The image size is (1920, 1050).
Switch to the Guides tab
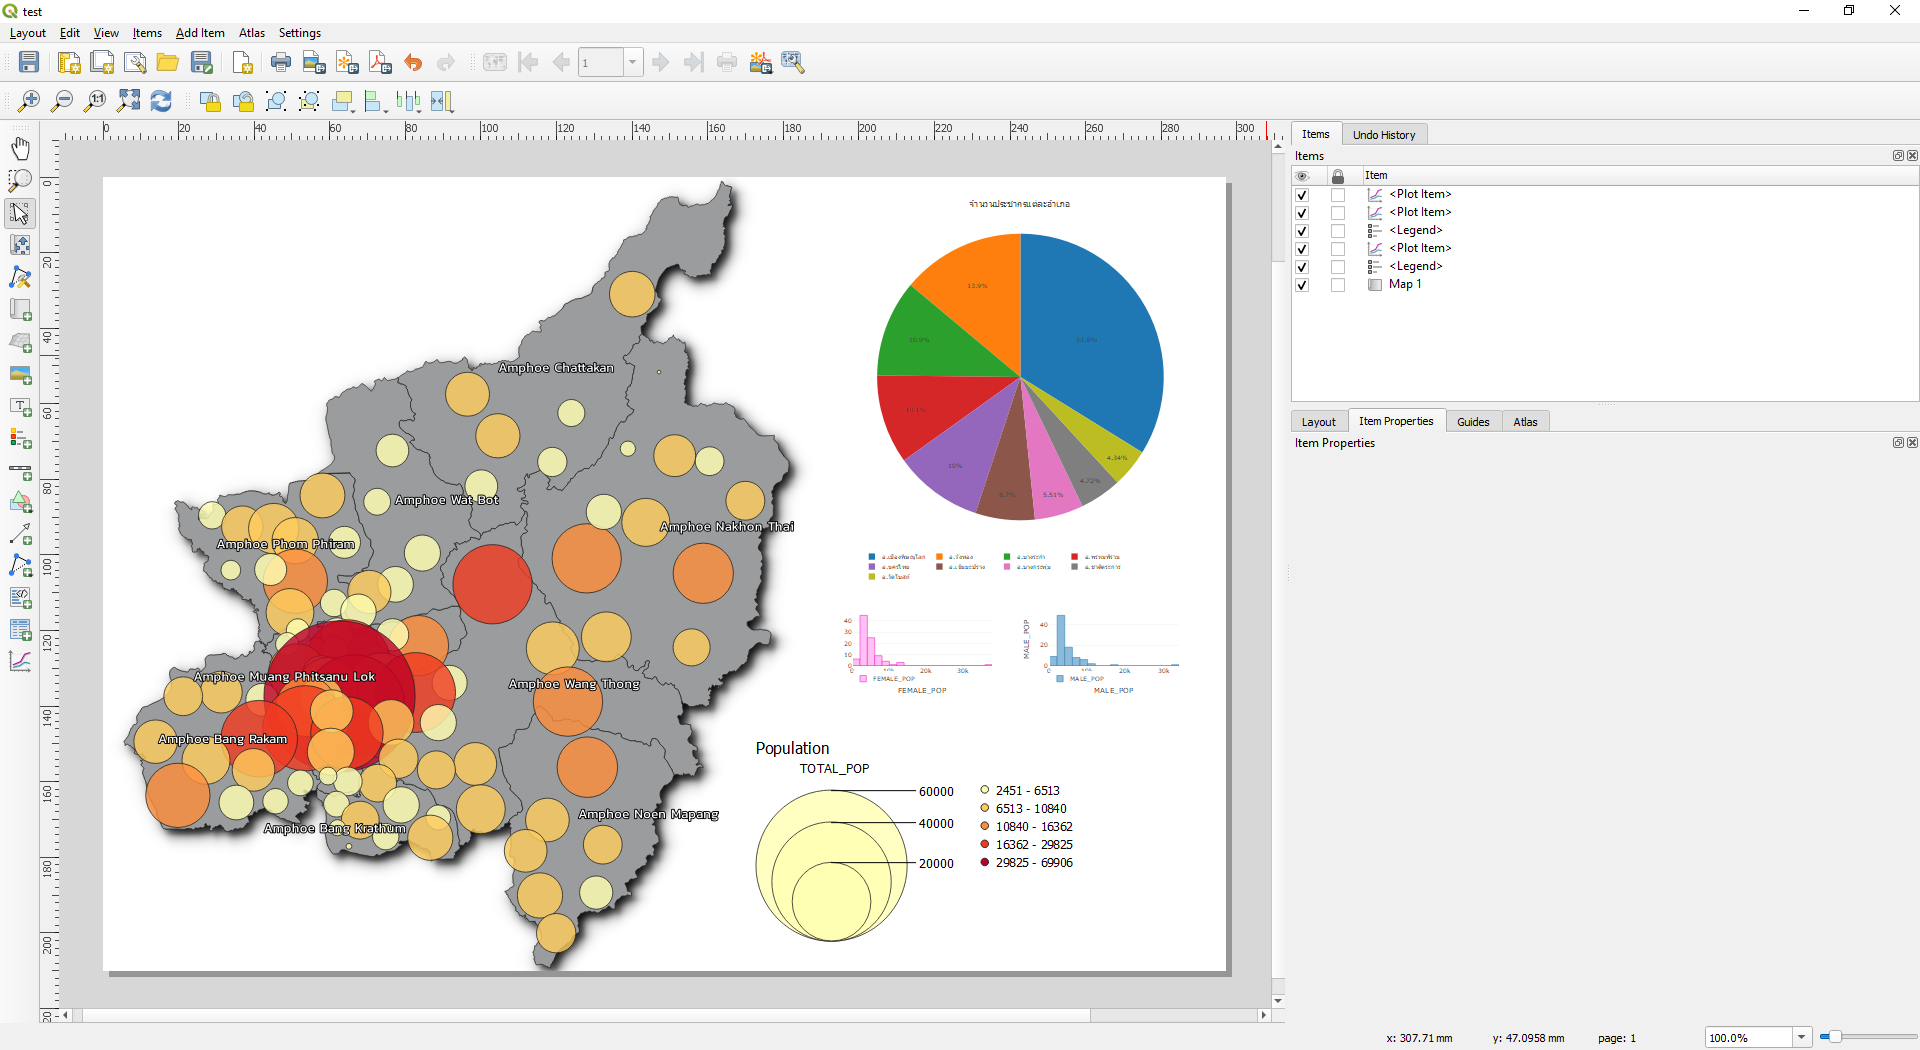(1473, 422)
